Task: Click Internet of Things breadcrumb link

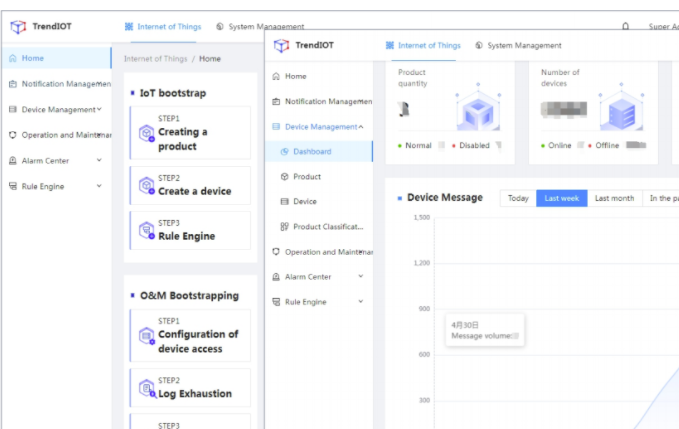Action: 155,59
